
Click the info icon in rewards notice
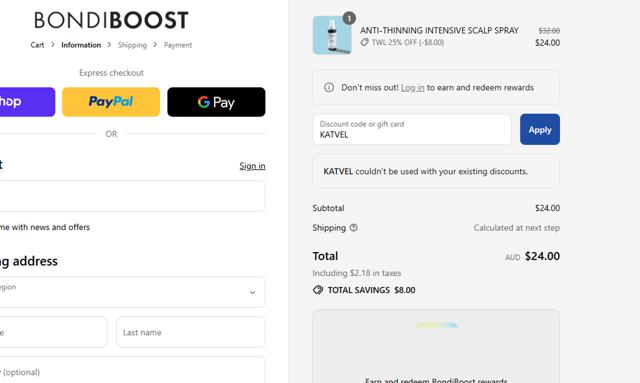[x=329, y=87]
